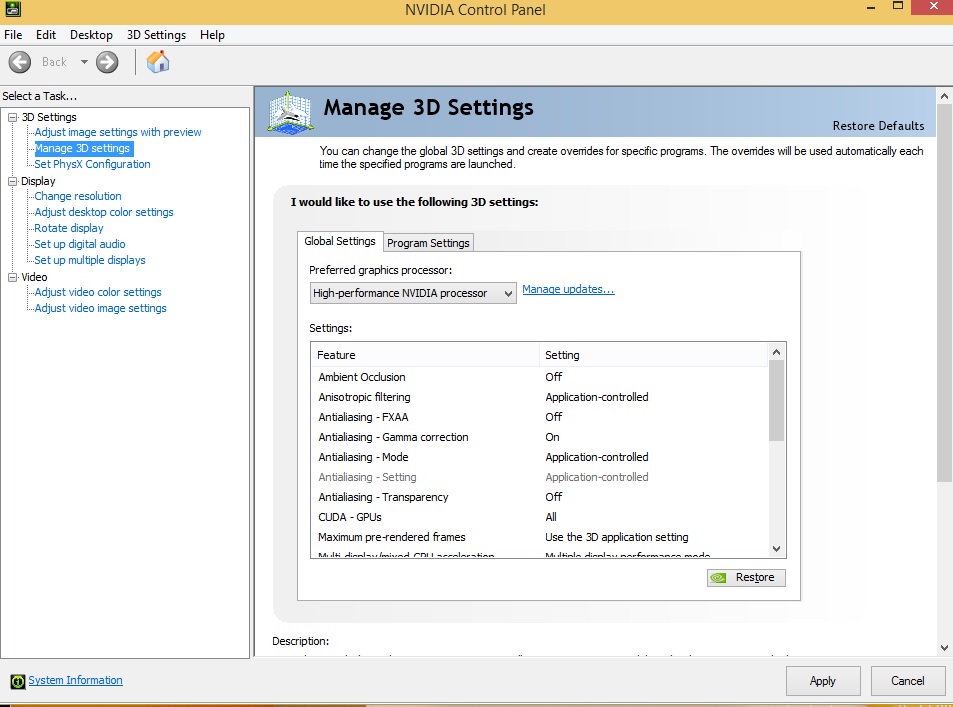Open the Help menu
This screenshot has height=707, width=953.
coord(212,35)
